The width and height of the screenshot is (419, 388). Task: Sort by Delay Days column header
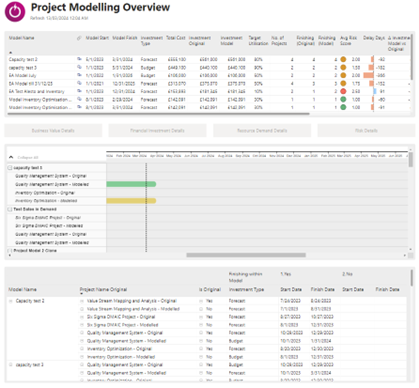click(x=374, y=38)
